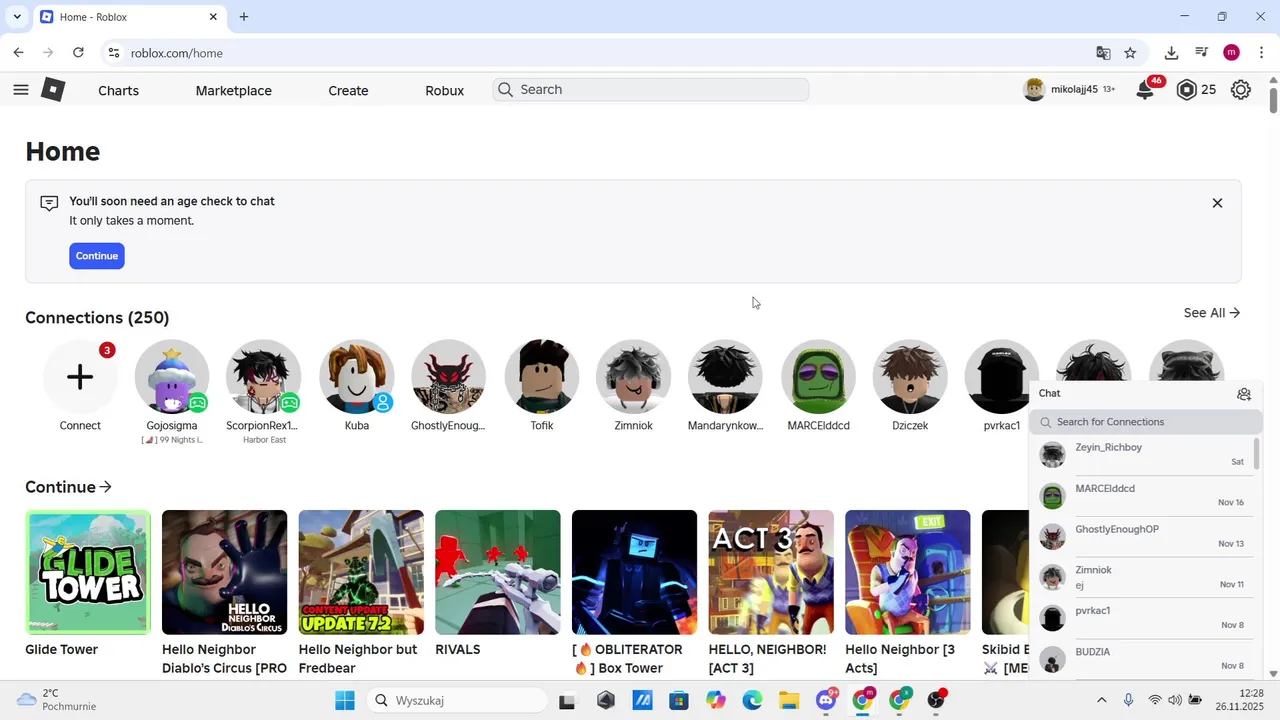This screenshot has height=720, width=1280.
Task: Open the clock showing 12:28
Action: [1239, 700]
